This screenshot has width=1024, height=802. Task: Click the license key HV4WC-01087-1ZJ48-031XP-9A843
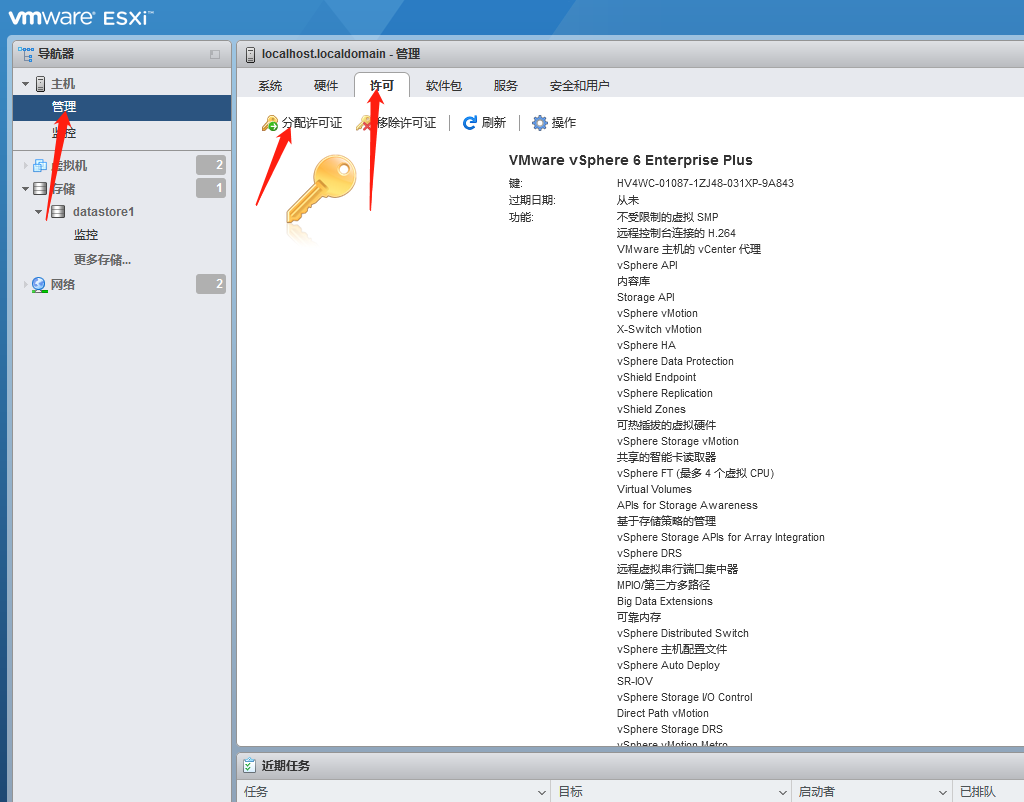705,184
